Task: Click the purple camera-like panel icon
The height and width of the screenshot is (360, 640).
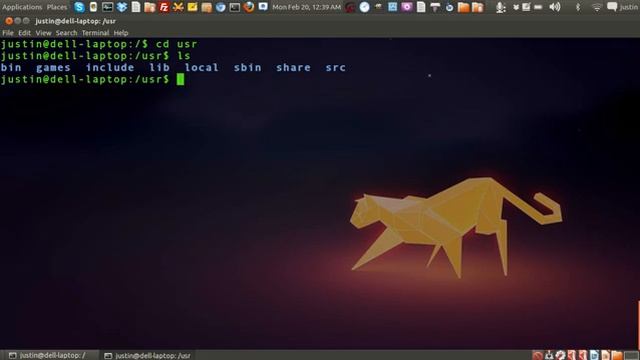Action: coord(407,7)
